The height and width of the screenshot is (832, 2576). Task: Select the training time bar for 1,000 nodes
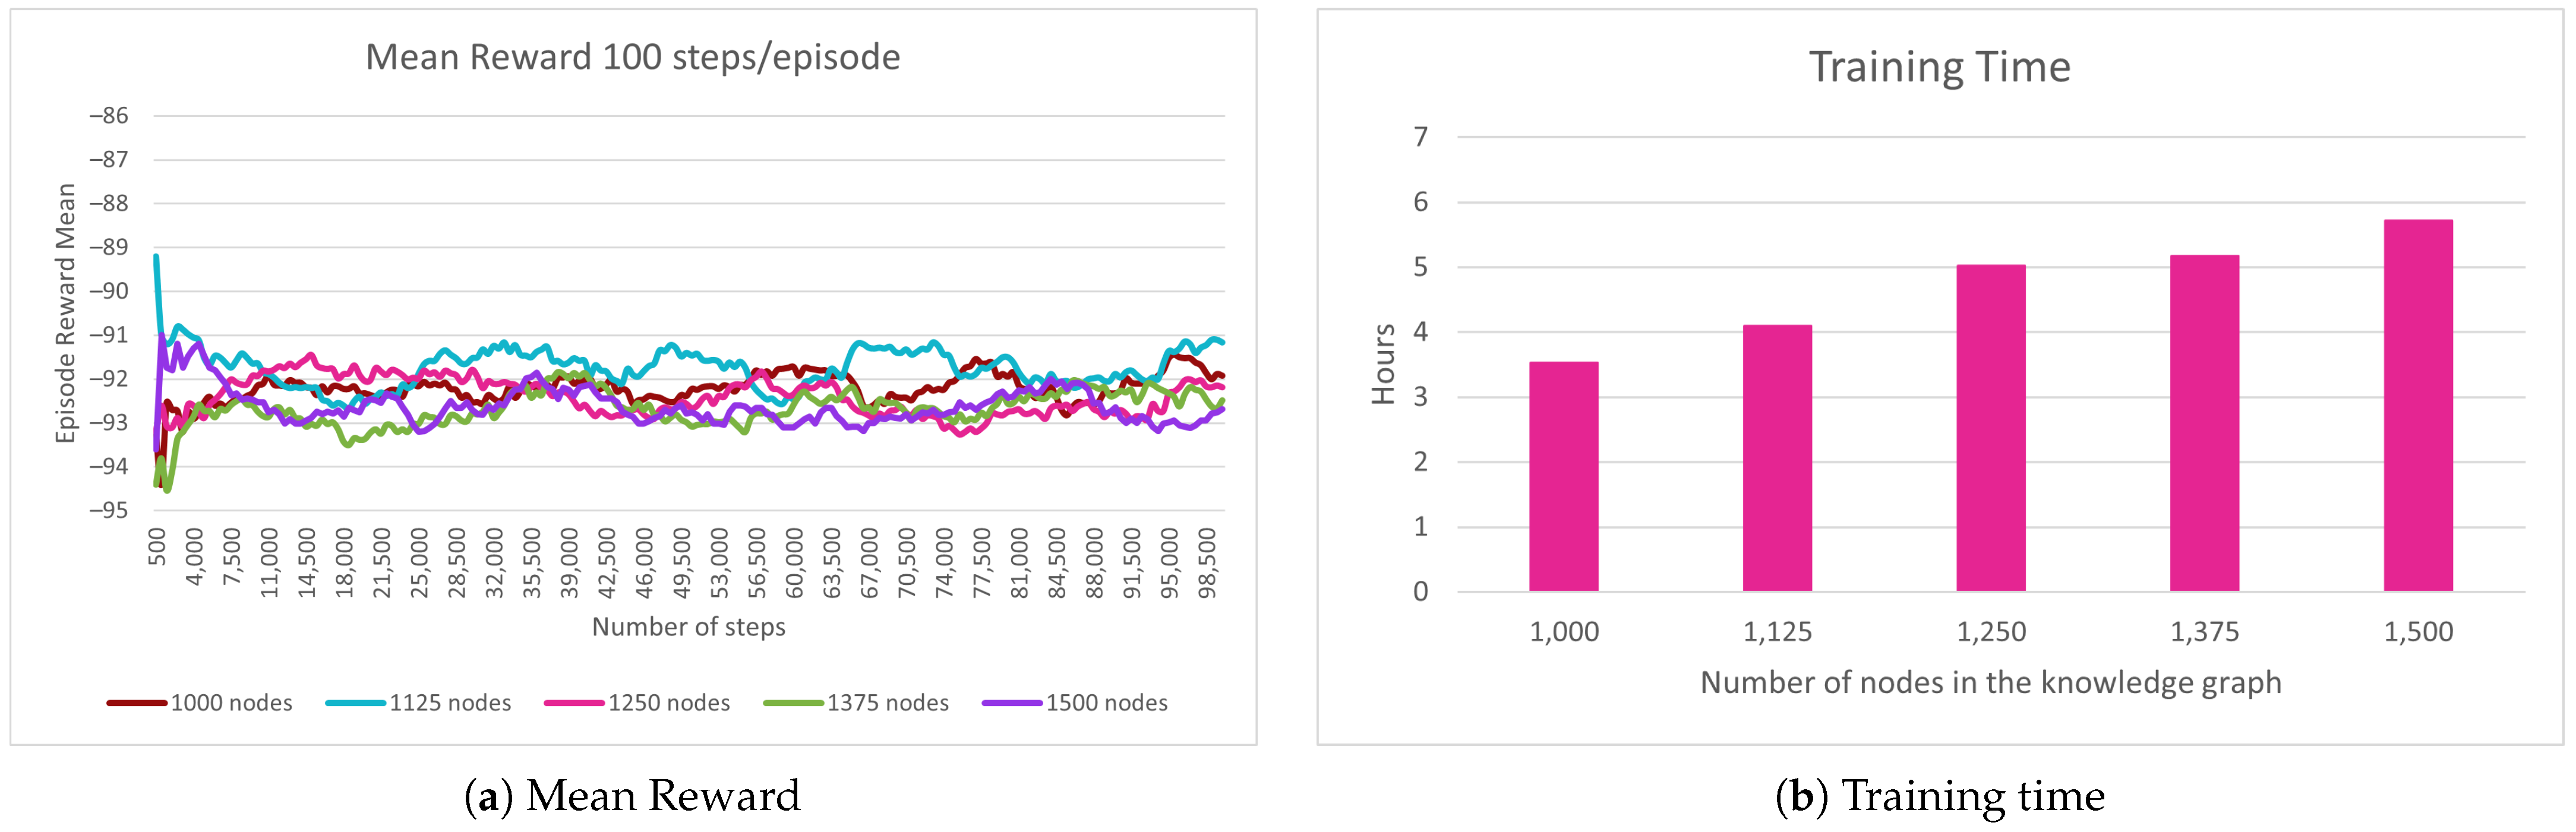(x=1563, y=477)
